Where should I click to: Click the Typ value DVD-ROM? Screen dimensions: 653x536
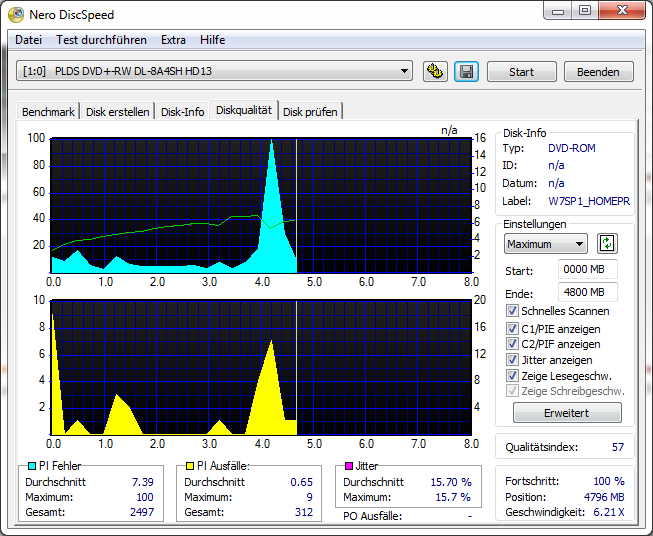572,148
